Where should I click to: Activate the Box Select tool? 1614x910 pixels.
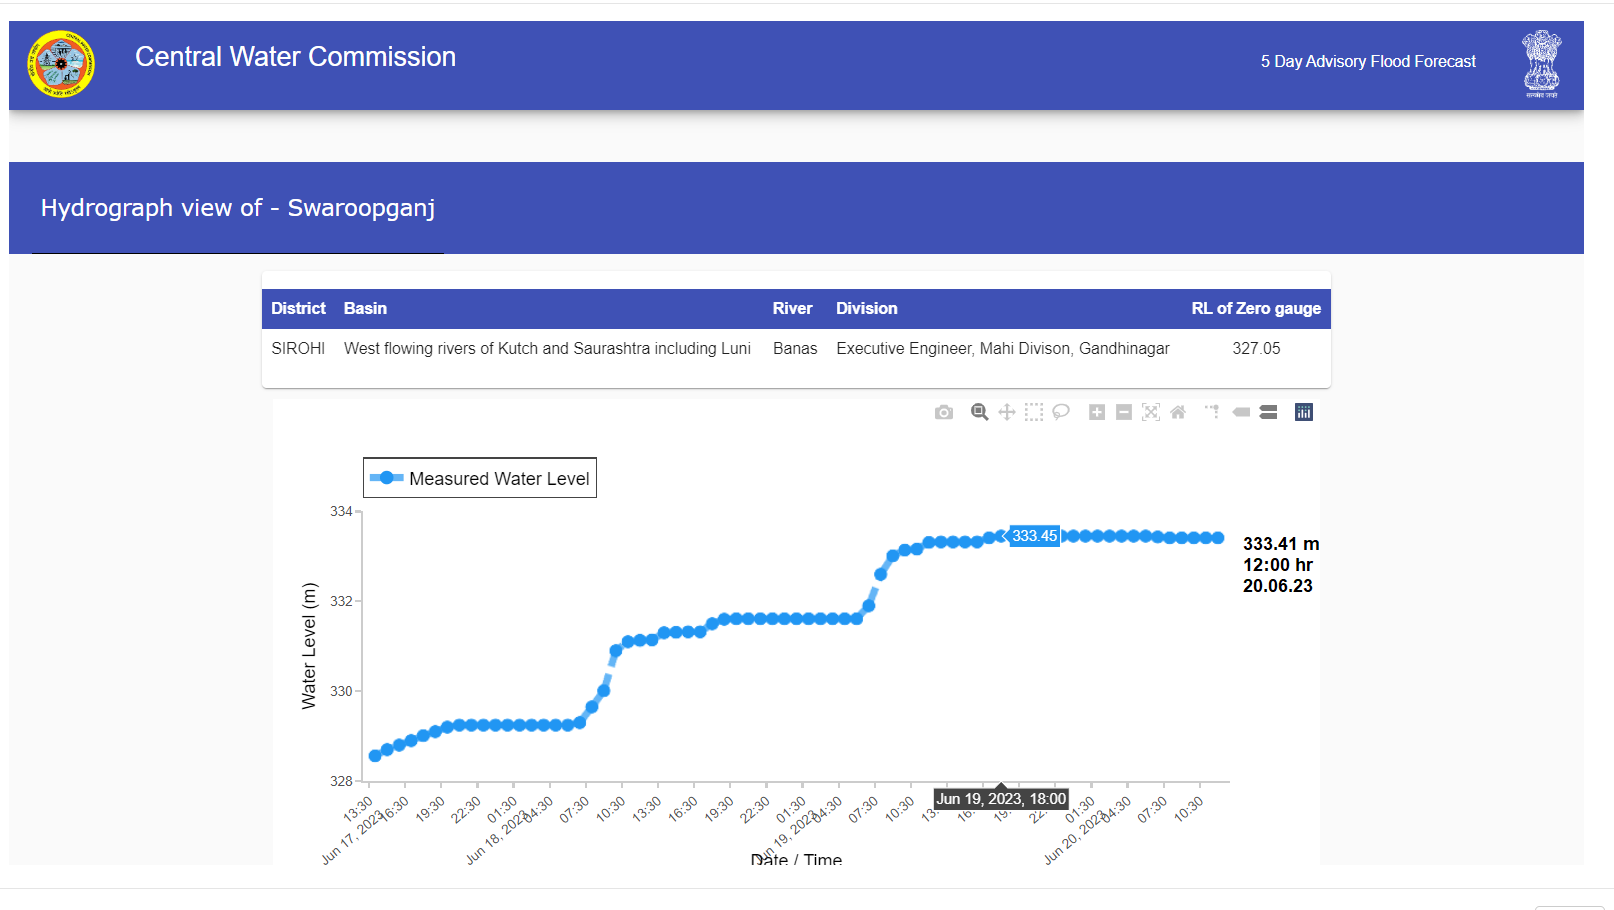[1034, 413]
